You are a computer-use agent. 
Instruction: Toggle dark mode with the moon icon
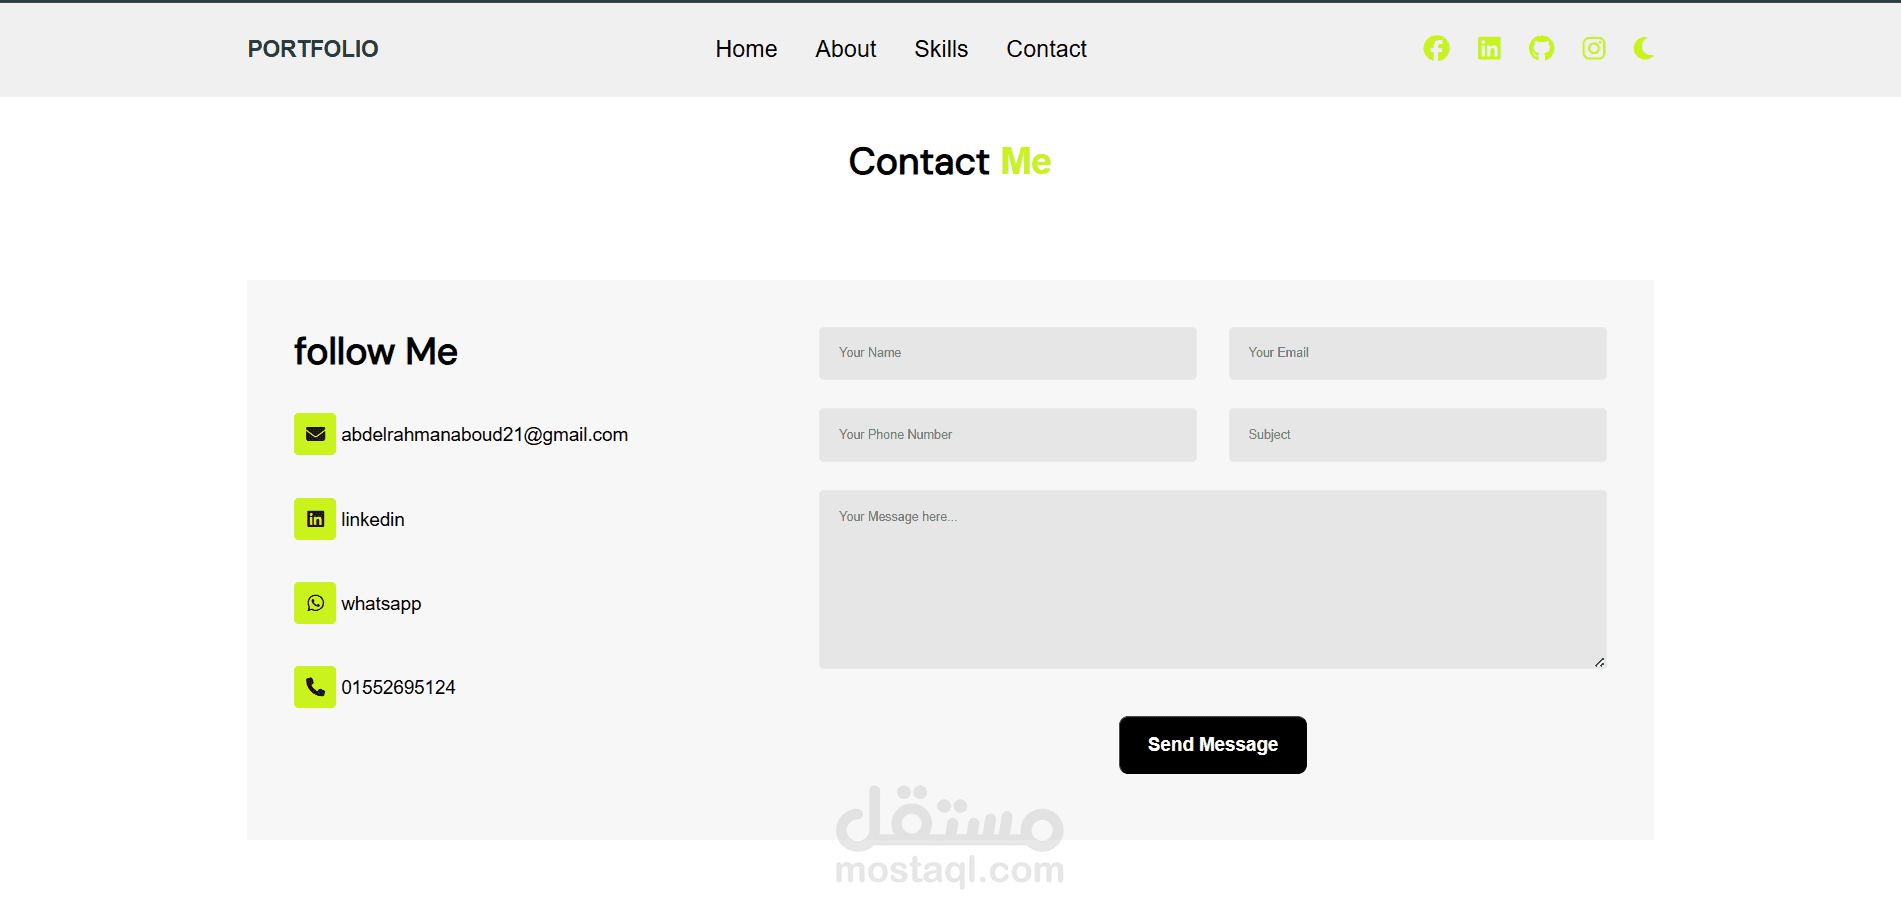pyautogui.click(x=1644, y=48)
